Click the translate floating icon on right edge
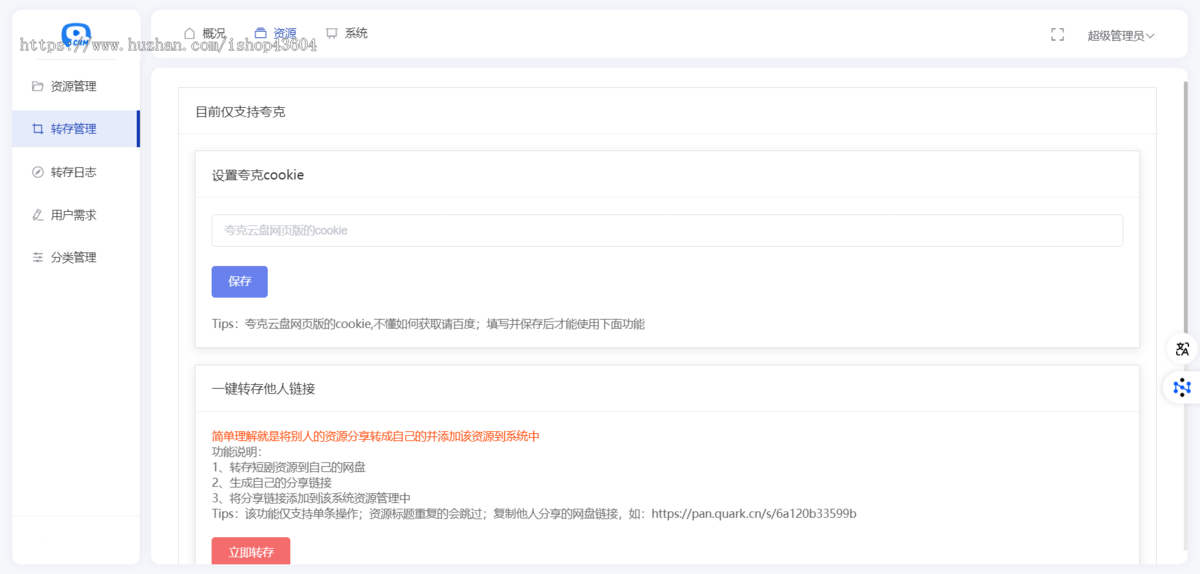The width and height of the screenshot is (1200, 574). coord(1183,349)
